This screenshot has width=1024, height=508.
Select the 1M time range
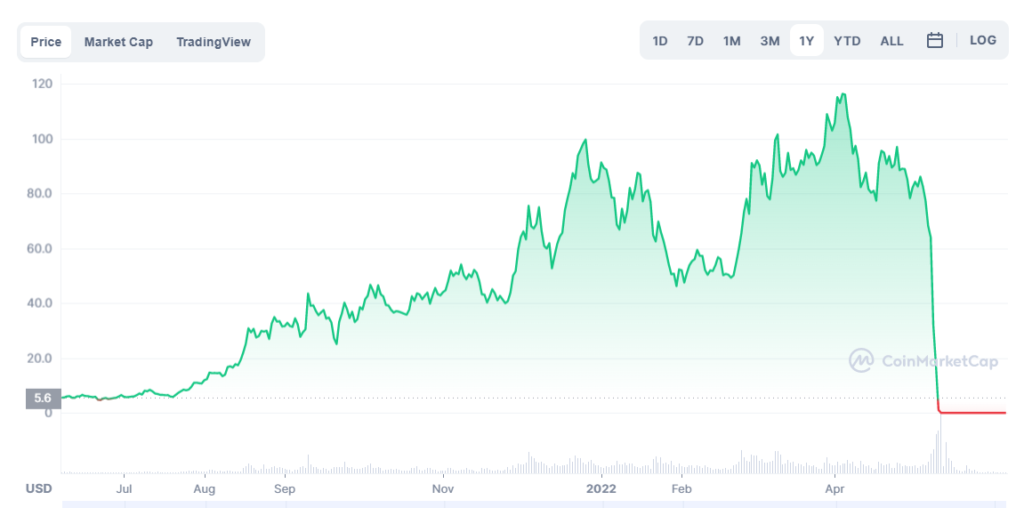click(x=731, y=40)
